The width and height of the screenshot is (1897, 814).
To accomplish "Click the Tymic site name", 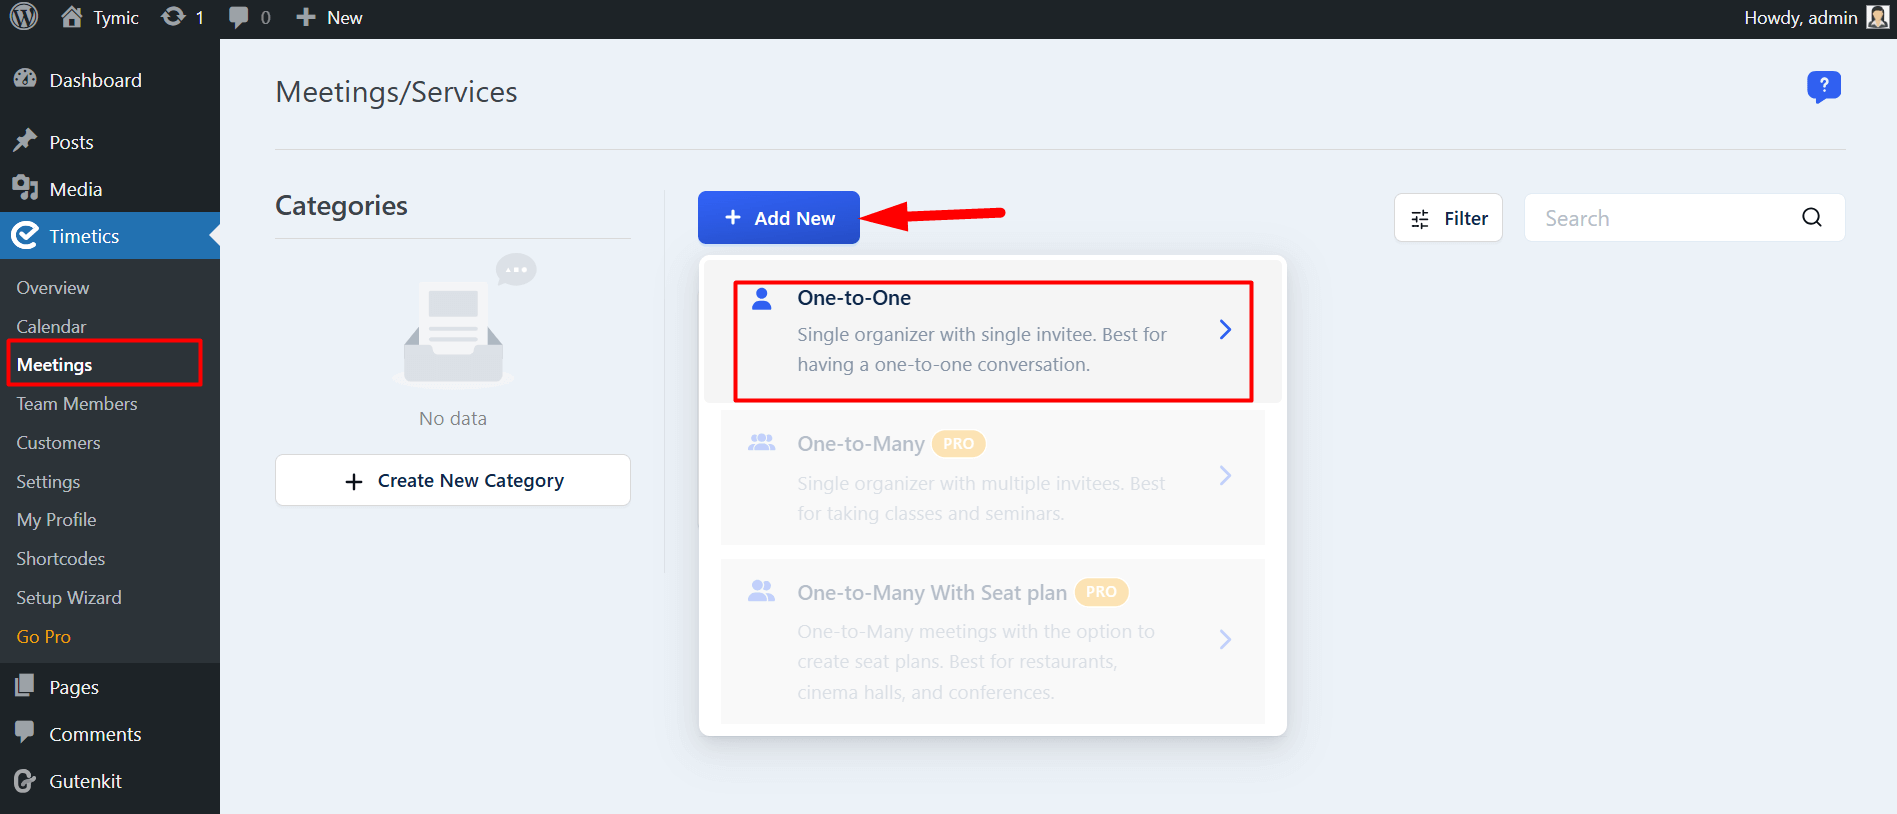I will (x=116, y=18).
